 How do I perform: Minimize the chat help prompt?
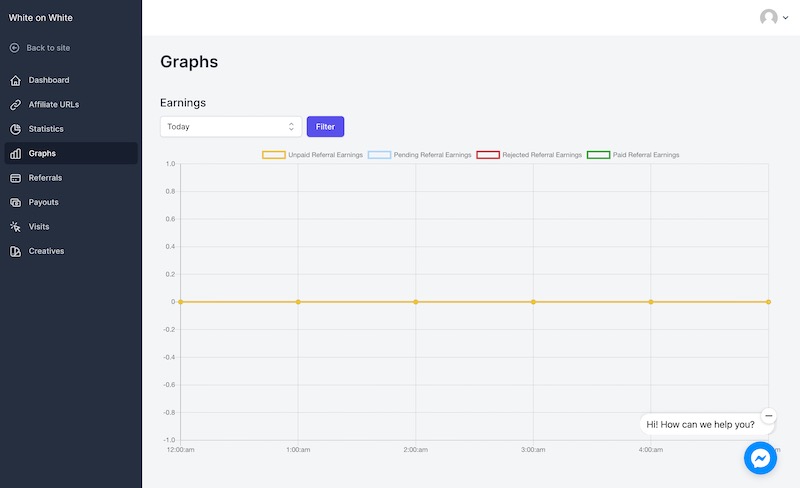tap(768, 416)
